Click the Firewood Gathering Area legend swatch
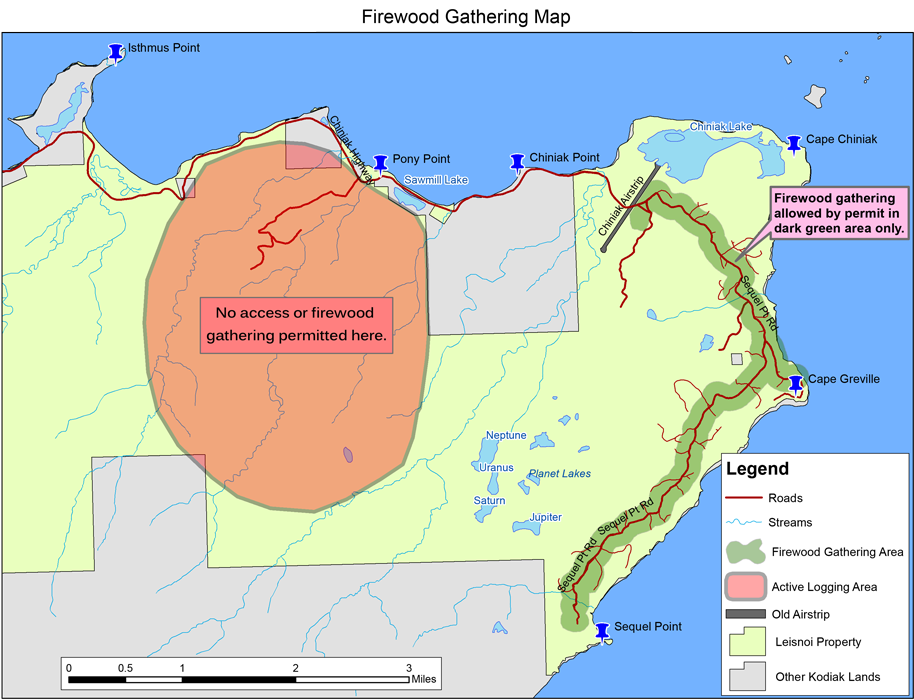Image resolution: width=914 pixels, height=700 pixels. 746,552
